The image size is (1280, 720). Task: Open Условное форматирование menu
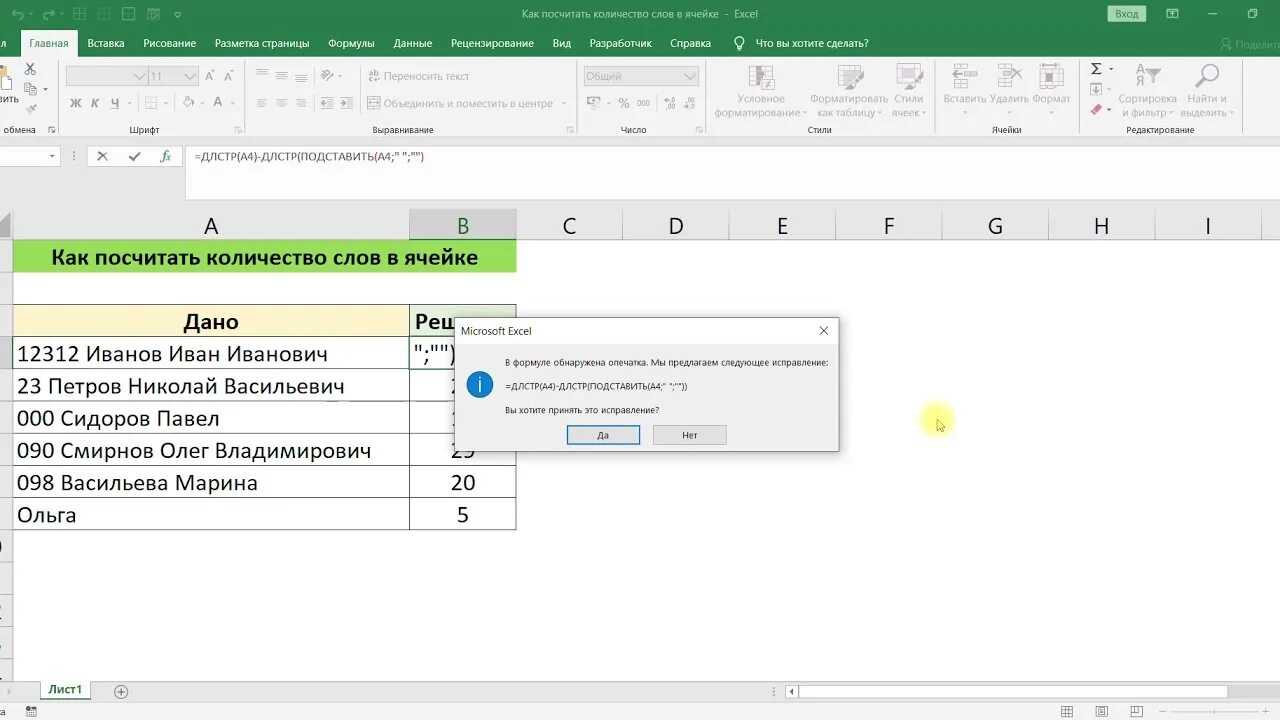click(761, 91)
